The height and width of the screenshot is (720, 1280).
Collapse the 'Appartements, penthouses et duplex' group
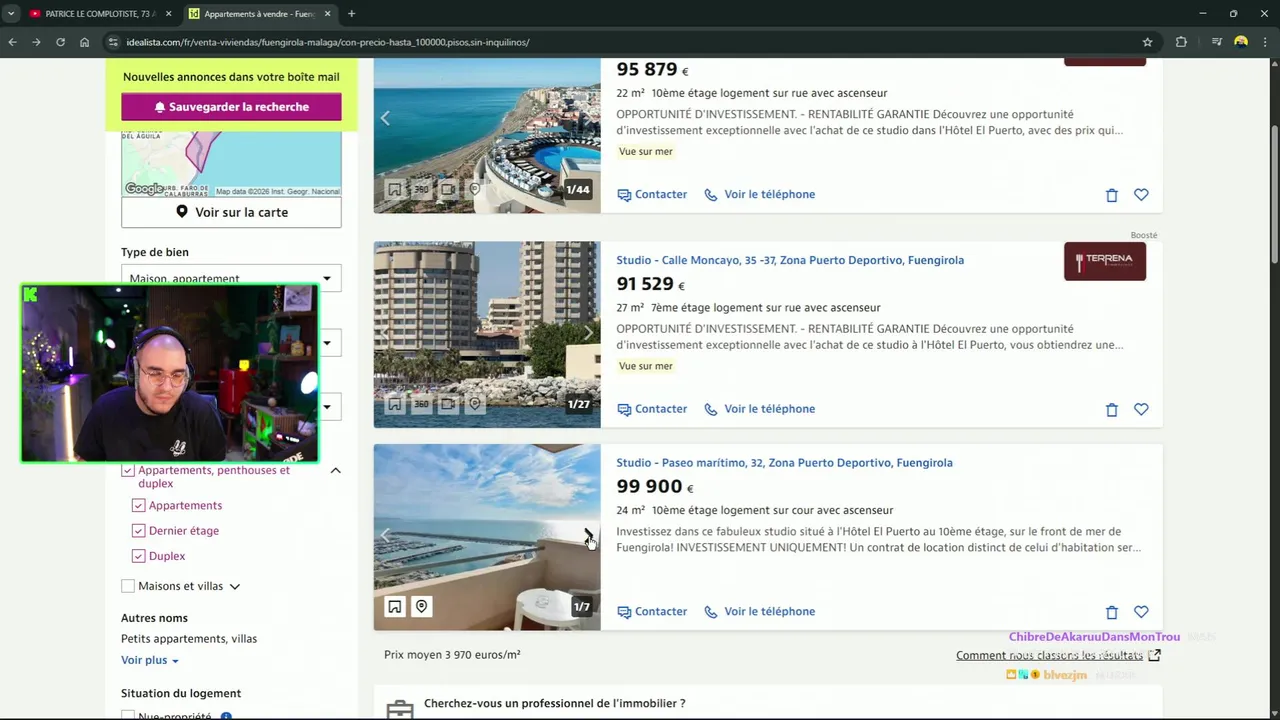point(336,470)
